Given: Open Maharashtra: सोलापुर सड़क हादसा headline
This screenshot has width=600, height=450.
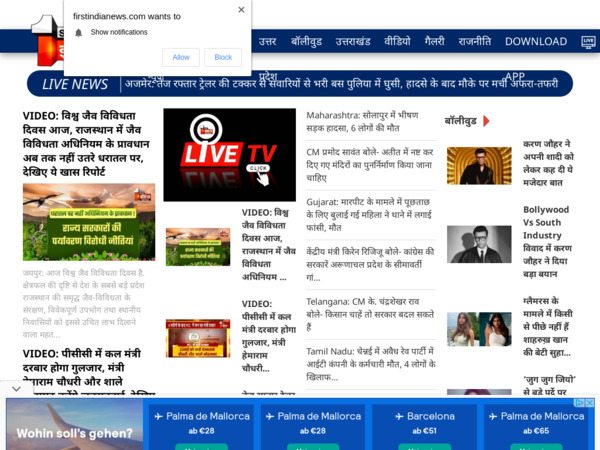Looking at the screenshot, I should click(x=362, y=122).
